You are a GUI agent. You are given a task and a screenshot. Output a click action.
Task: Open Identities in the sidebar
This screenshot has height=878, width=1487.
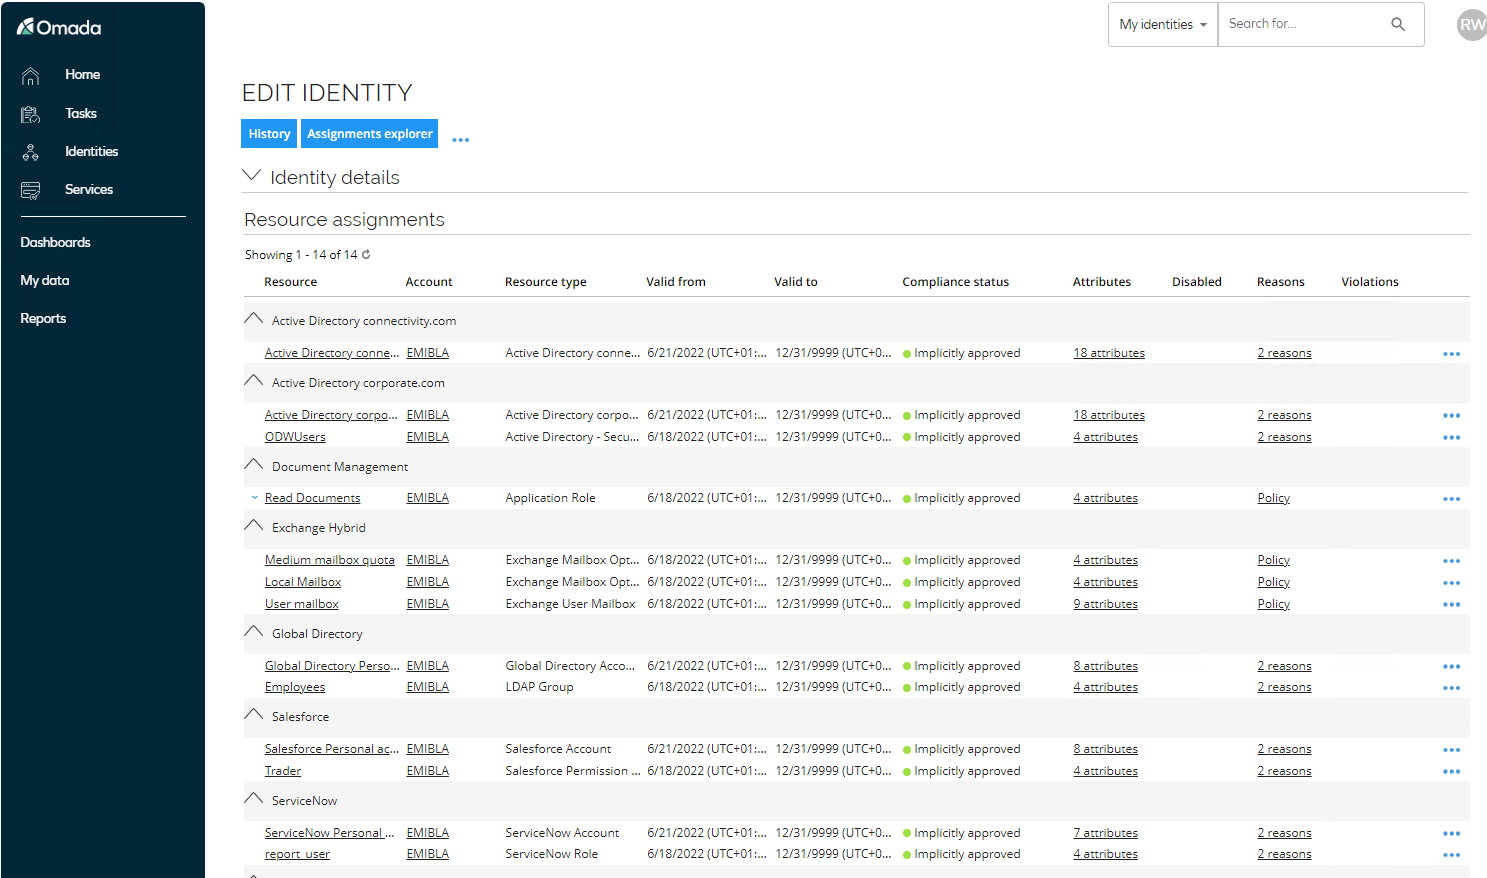(91, 152)
